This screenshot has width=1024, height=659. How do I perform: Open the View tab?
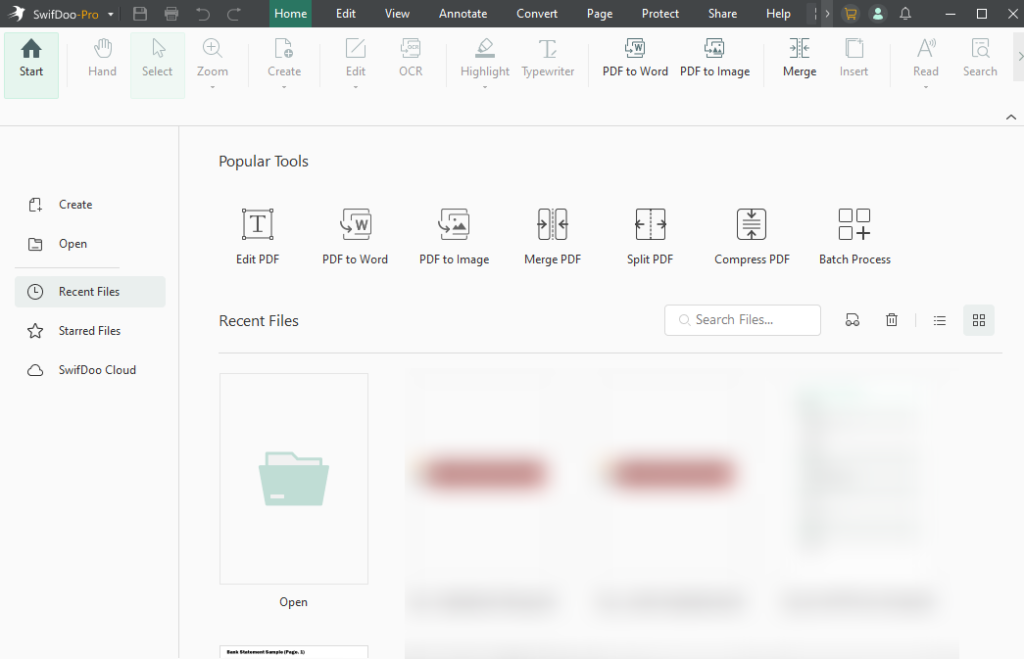397,13
